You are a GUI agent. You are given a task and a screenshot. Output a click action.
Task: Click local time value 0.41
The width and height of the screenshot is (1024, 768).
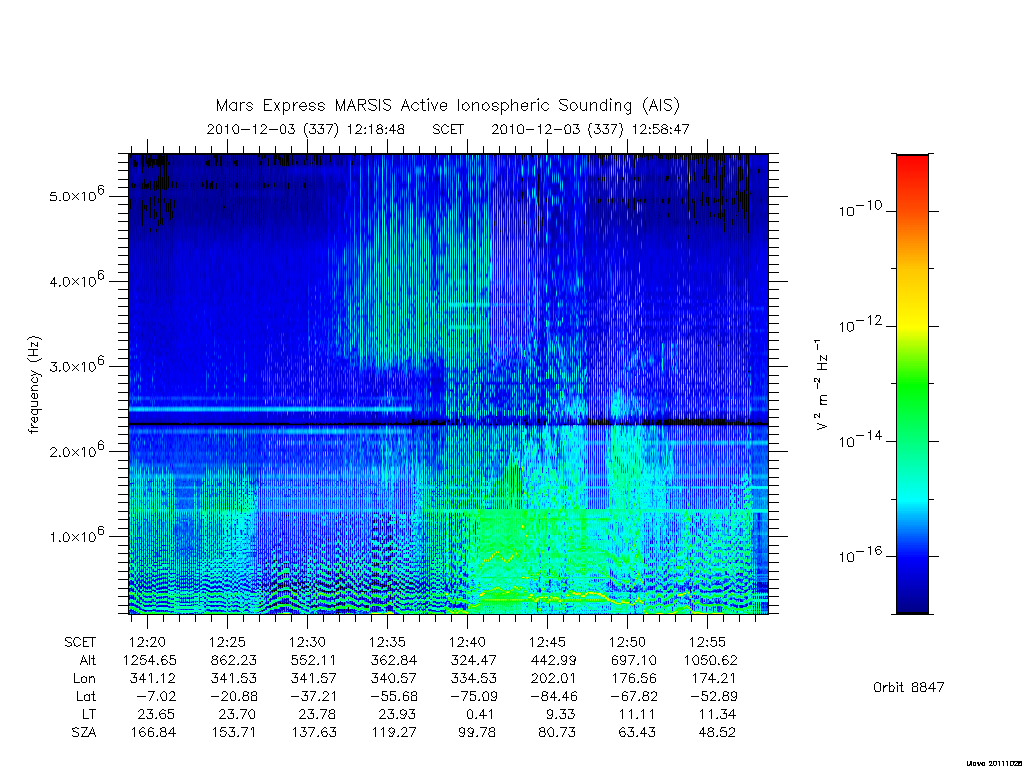click(x=481, y=714)
